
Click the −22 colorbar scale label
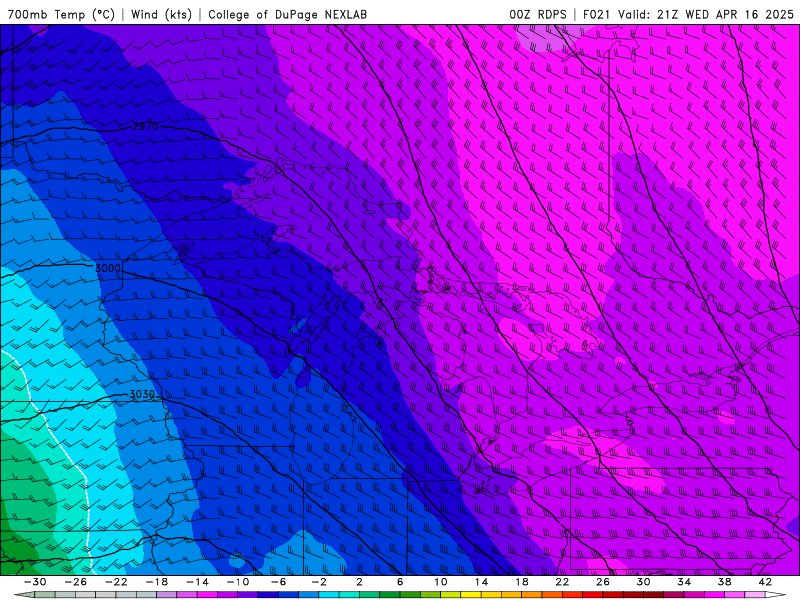pyautogui.click(x=116, y=582)
